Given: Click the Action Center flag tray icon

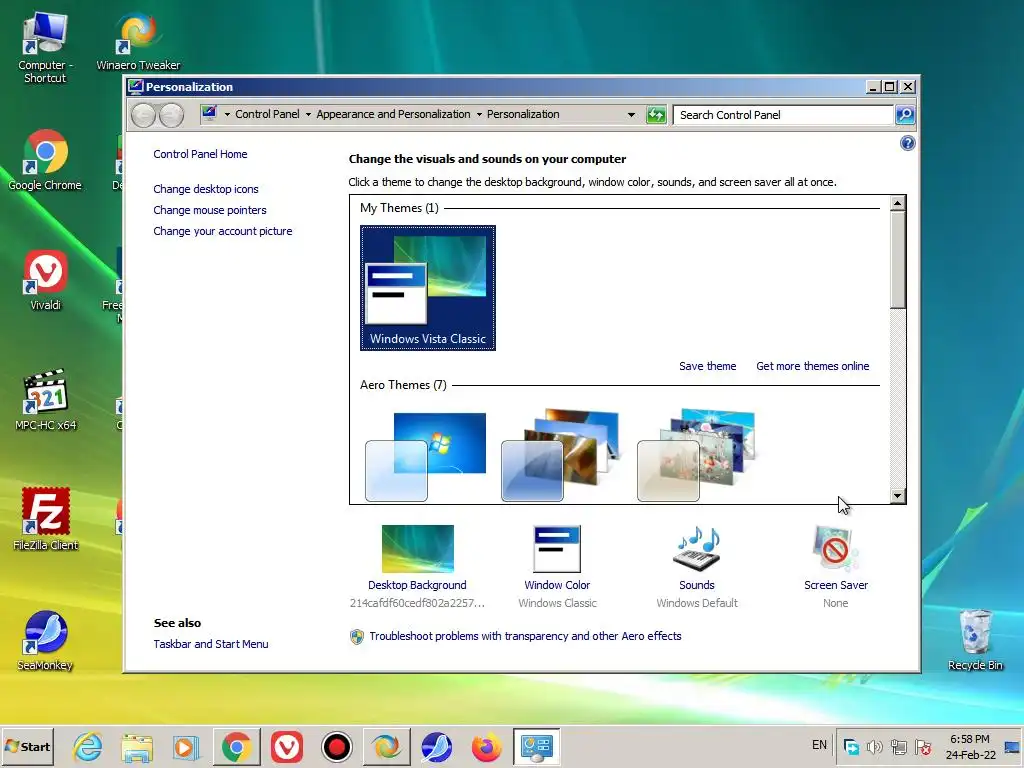Looking at the screenshot, I should 923,746.
